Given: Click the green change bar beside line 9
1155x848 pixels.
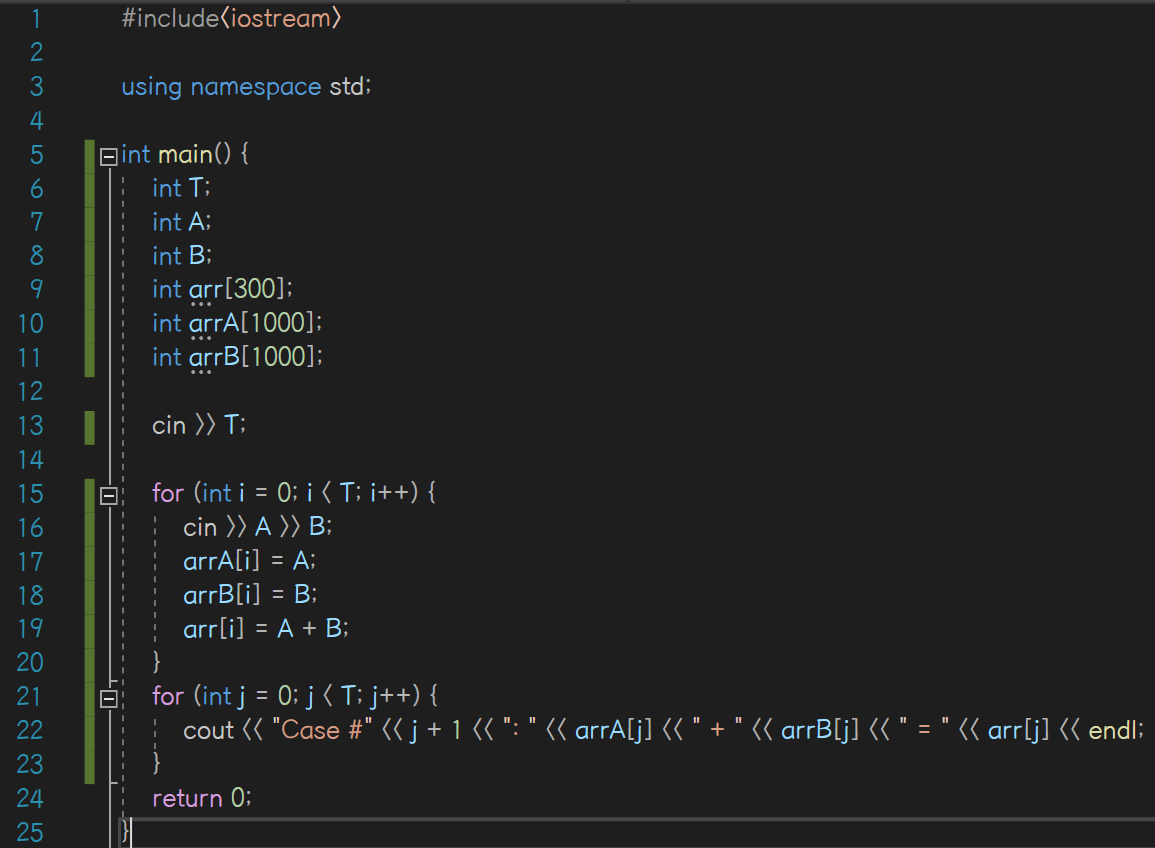Looking at the screenshot, I should (x=89, y=289).
